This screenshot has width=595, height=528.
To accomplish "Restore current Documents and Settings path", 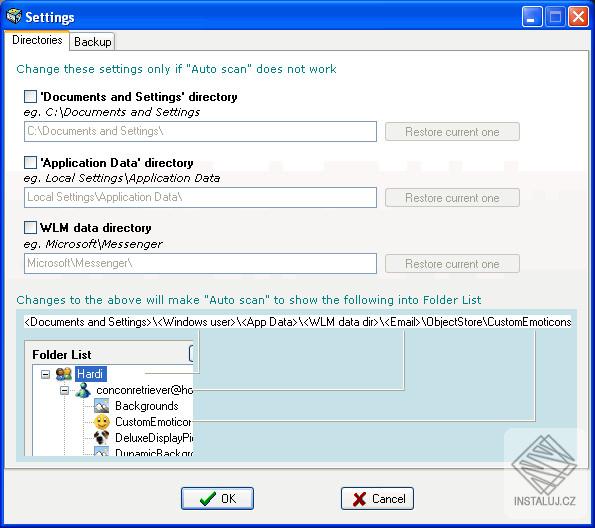I will tap(452, 132).
